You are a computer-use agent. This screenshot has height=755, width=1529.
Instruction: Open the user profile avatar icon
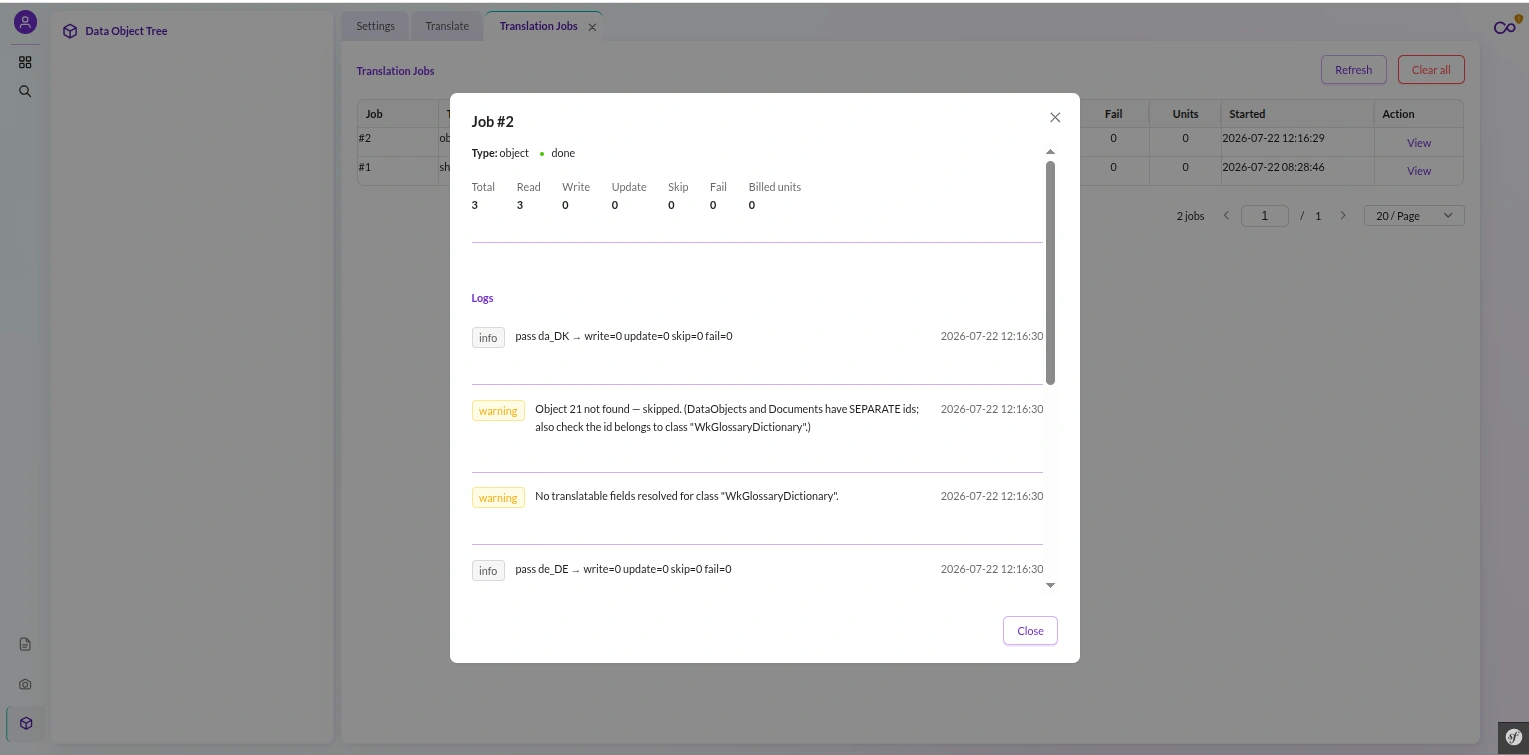click(25, 22)
